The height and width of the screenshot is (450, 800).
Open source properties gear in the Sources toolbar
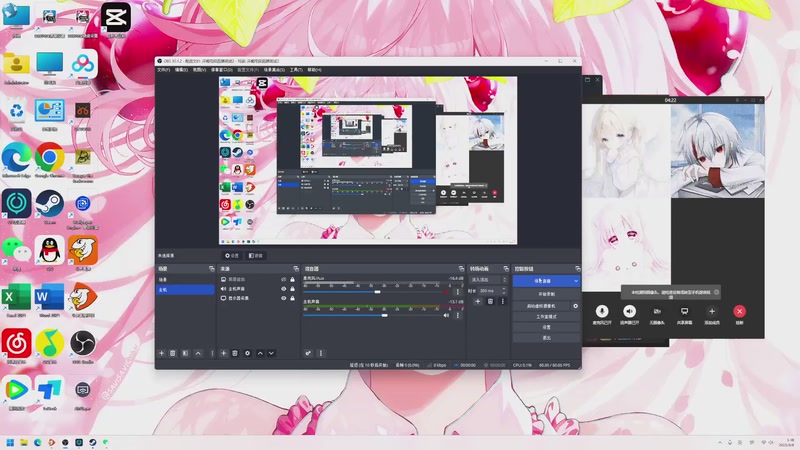tap(247, 353)
